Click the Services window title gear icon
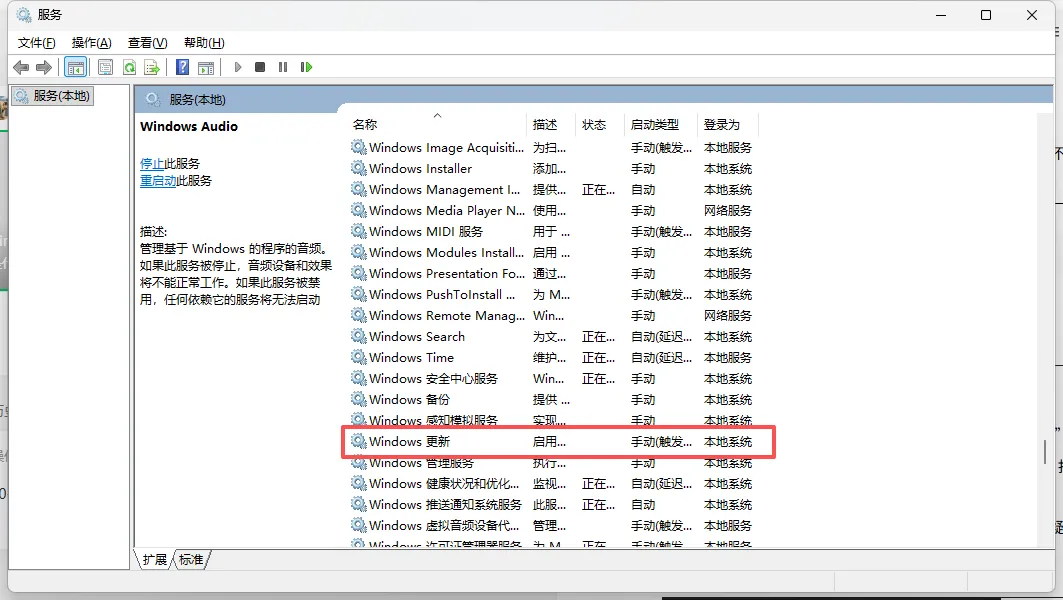The width and height of the screenshot is (1063, 600). pyautogui.click(x=24, y=14)
